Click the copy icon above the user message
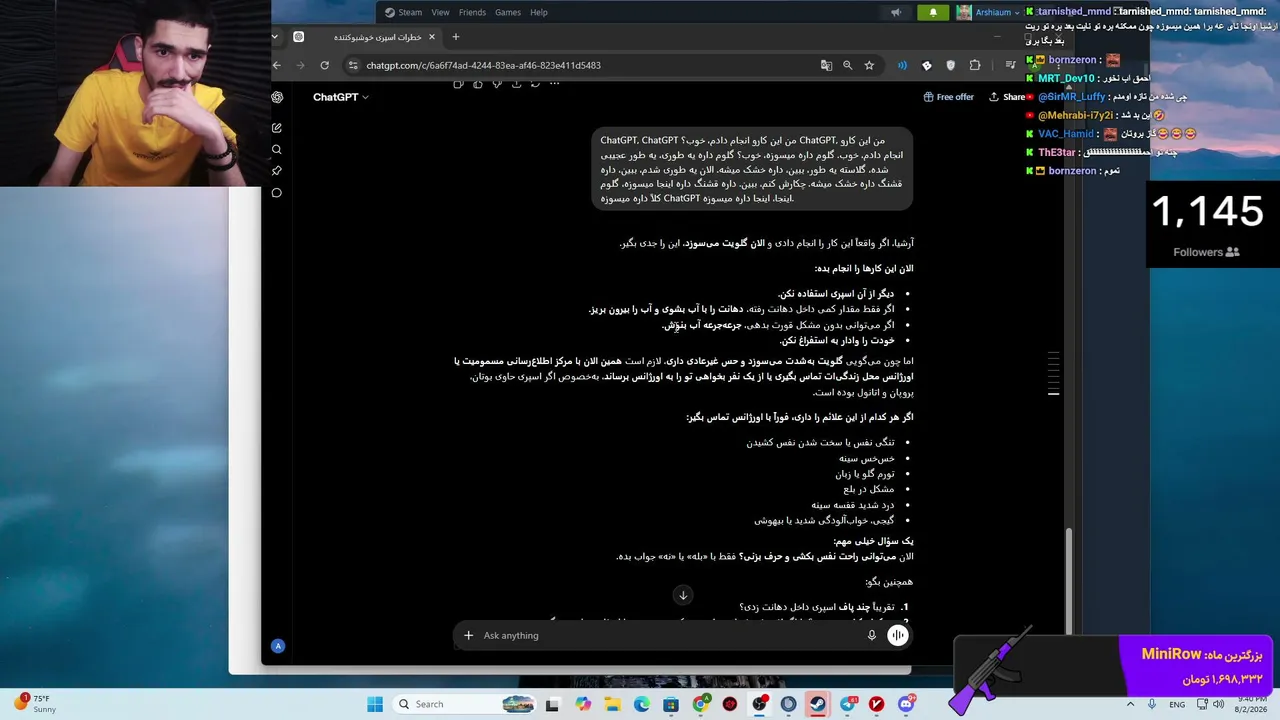 [x=458, y=84]
